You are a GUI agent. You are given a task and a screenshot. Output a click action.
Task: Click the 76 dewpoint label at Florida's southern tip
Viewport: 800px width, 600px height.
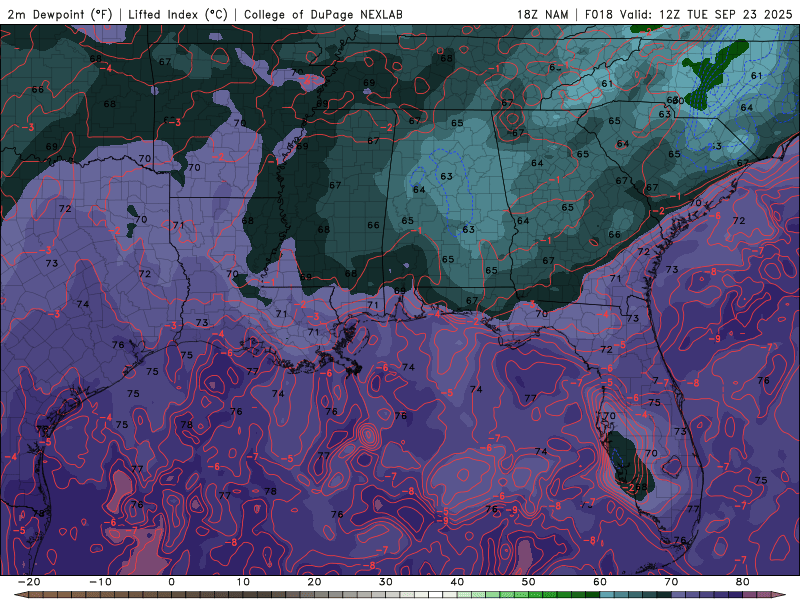[680, 540]
